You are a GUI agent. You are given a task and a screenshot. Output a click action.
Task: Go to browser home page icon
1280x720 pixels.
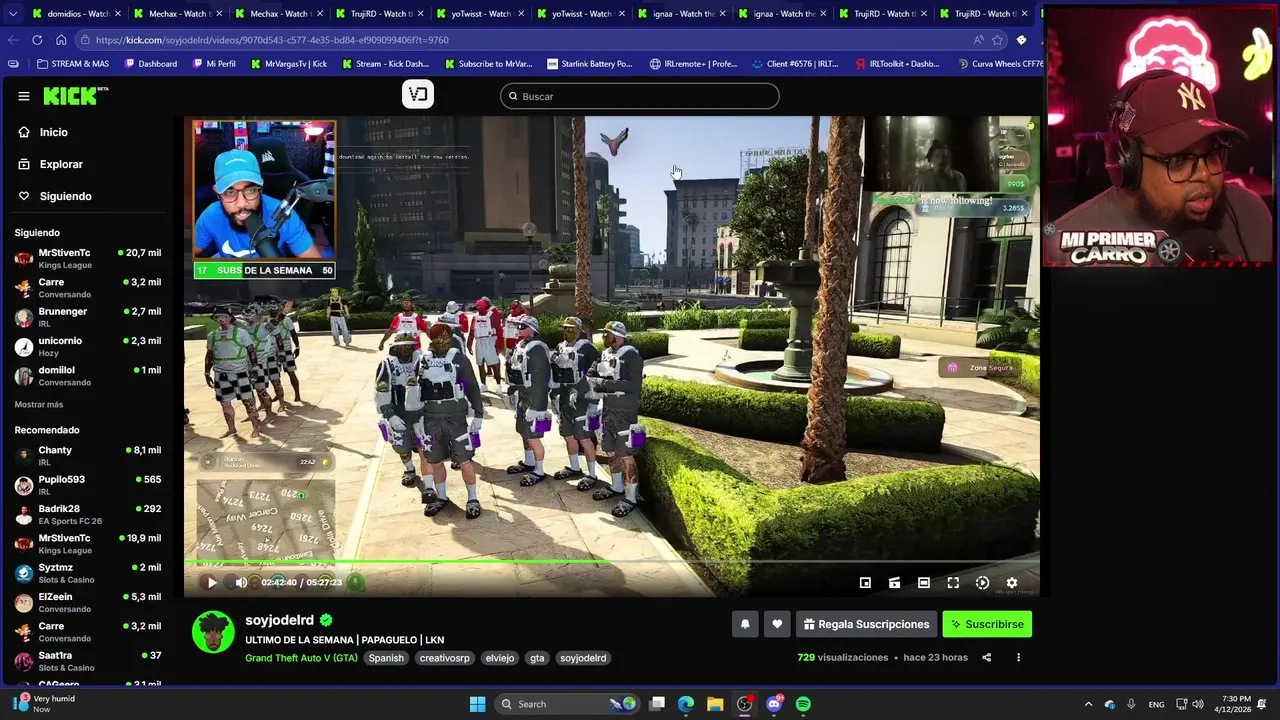click(x=61, y=40)
